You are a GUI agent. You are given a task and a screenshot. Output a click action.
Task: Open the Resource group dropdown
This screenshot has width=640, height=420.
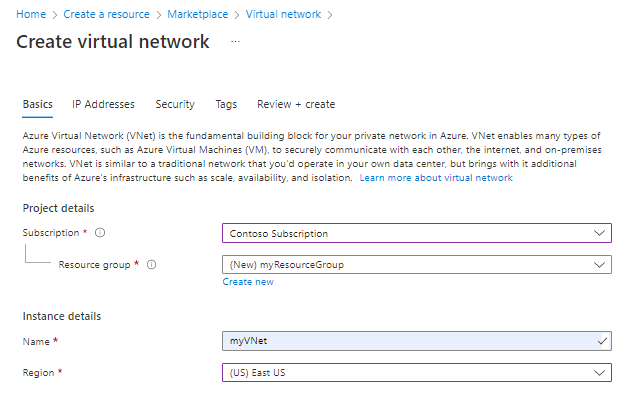tap(417, 264)
